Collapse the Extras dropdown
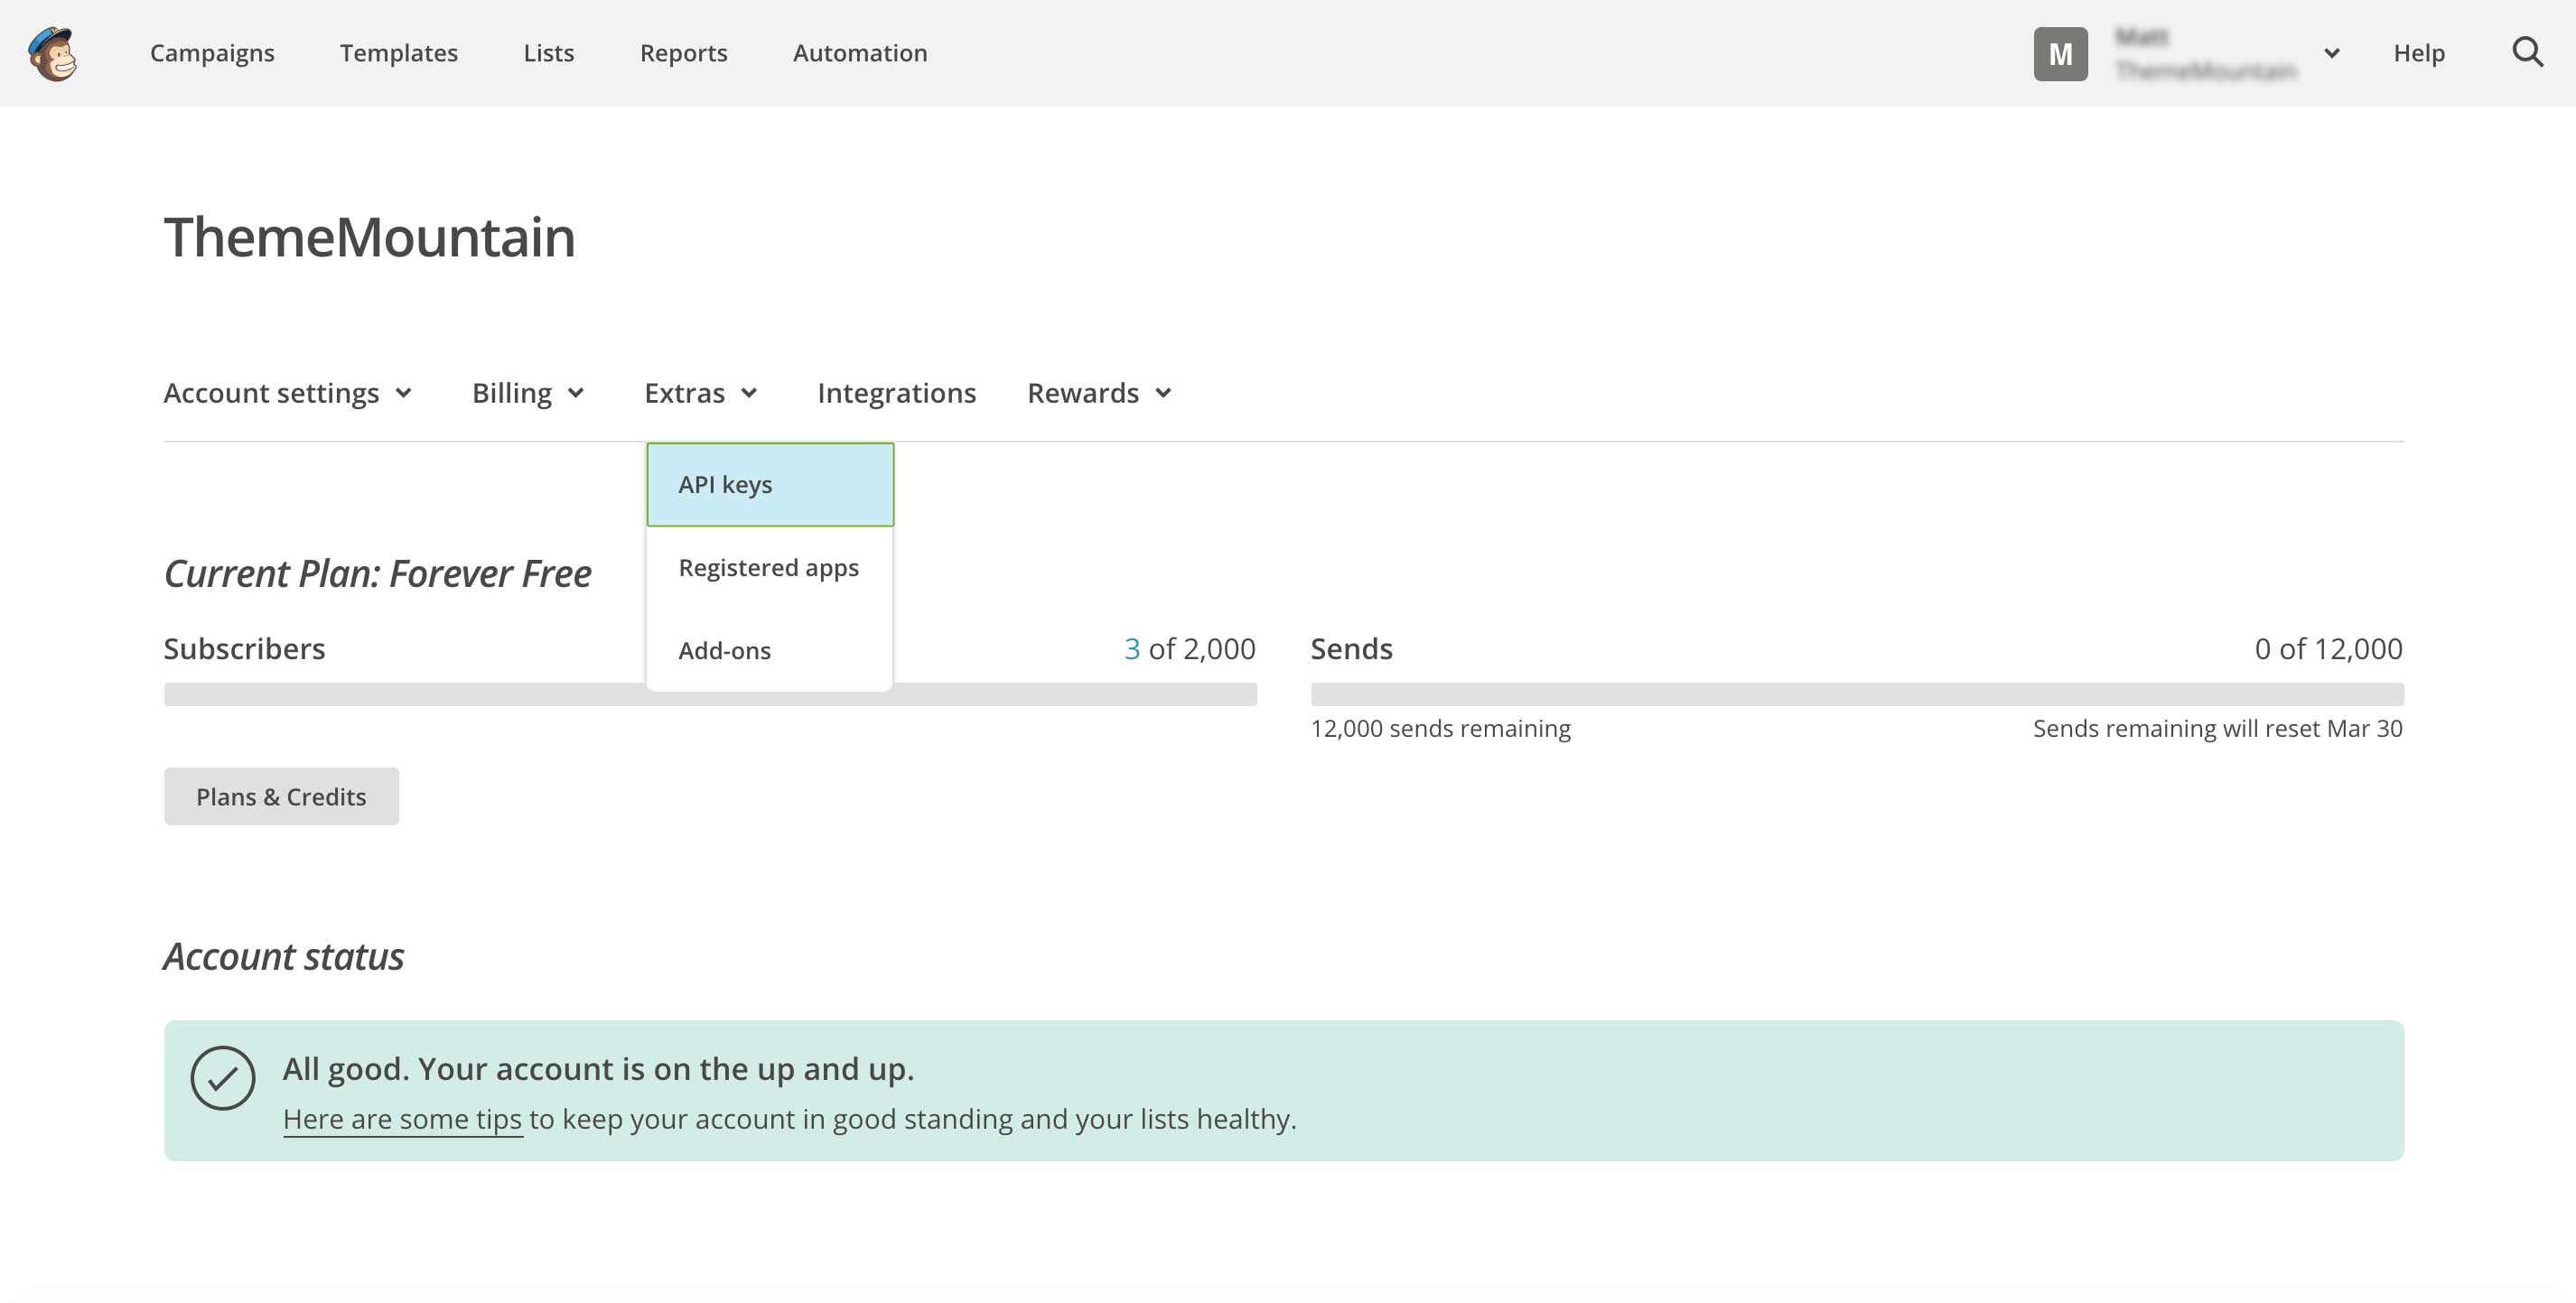The height and width of the screenshot is (1303, 2576). 701,393
